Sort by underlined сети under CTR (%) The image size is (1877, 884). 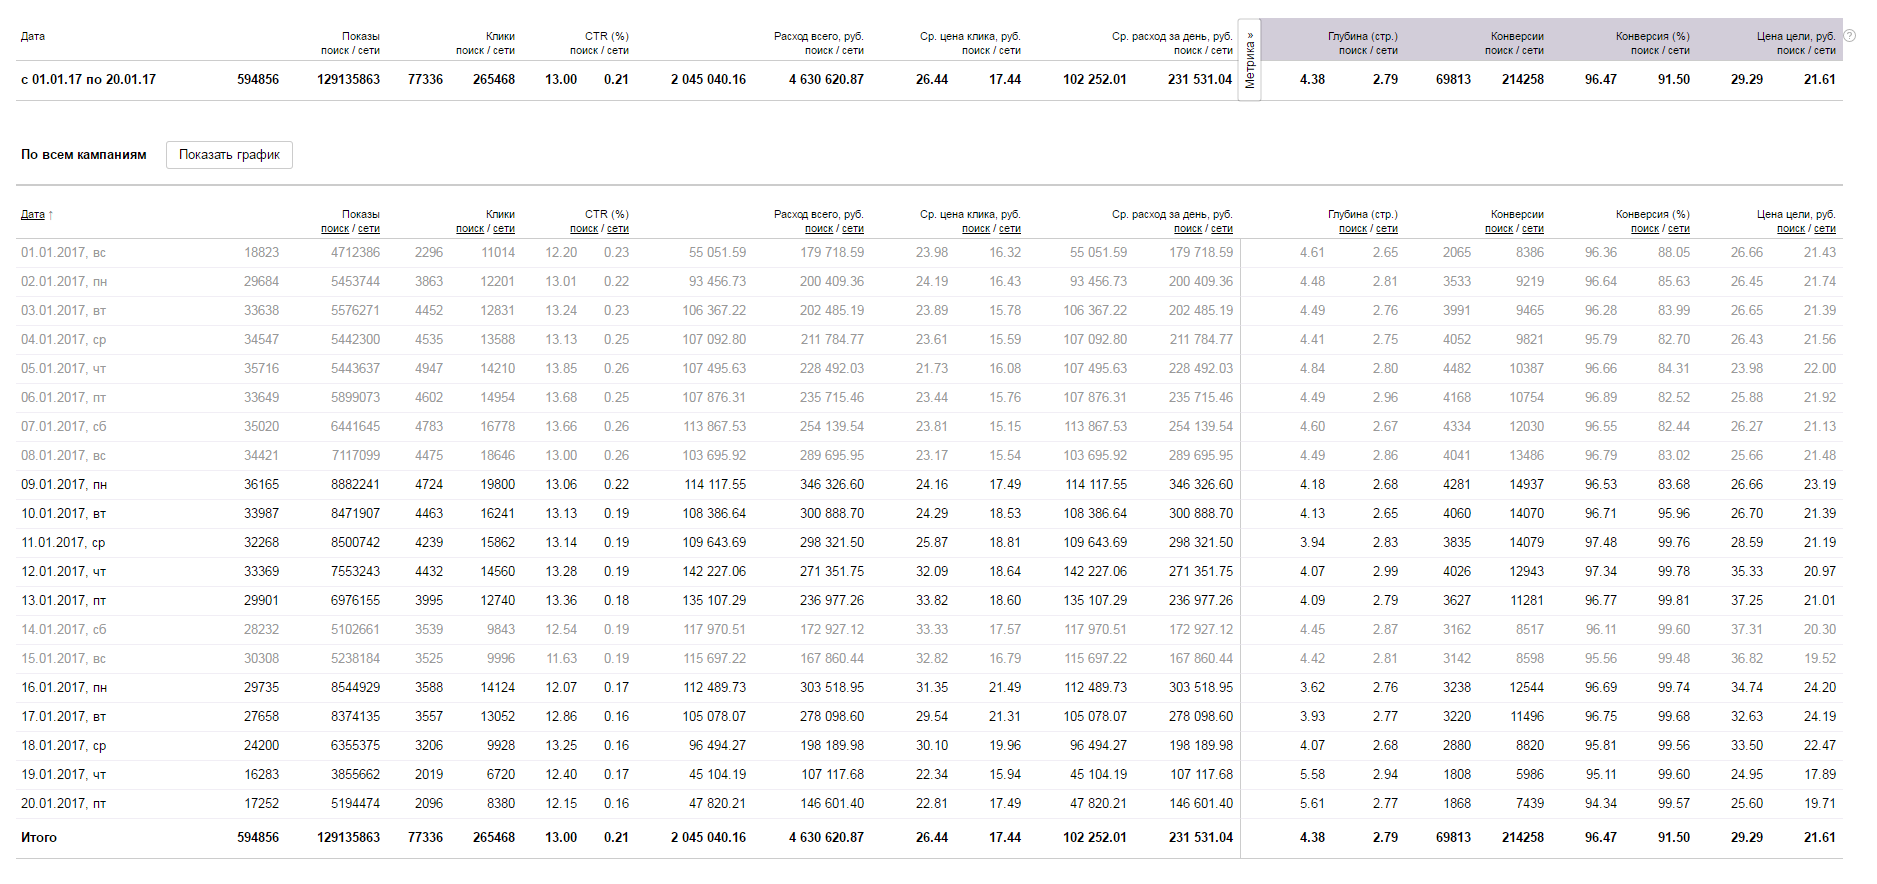(x=618, y=229)
